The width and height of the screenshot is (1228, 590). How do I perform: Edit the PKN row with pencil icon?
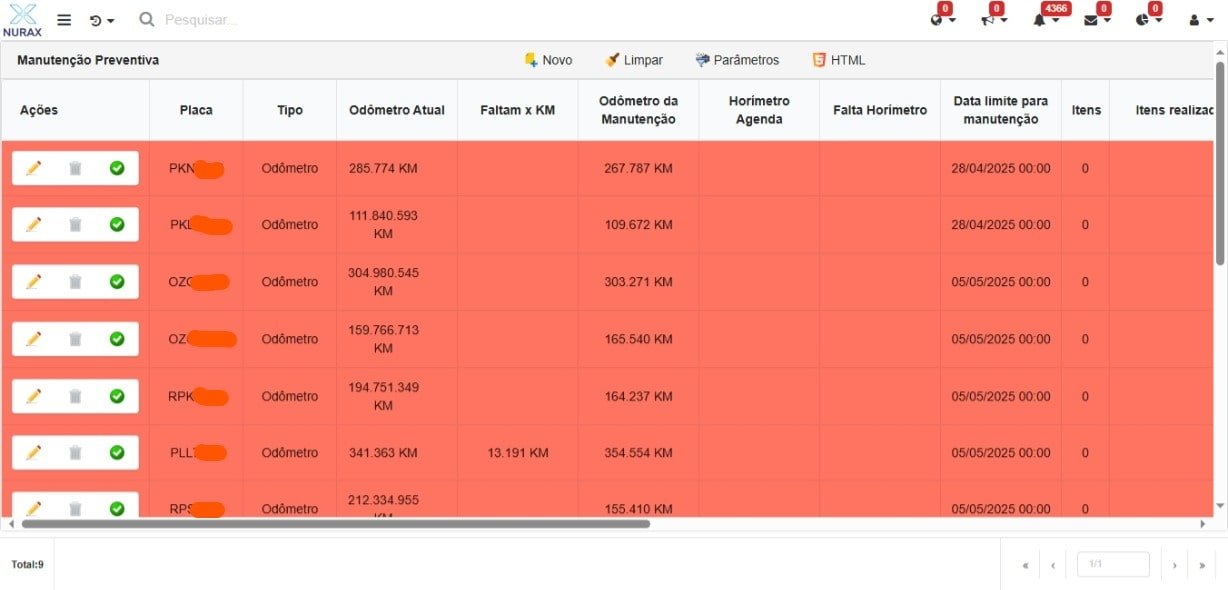tap(33, 168)
